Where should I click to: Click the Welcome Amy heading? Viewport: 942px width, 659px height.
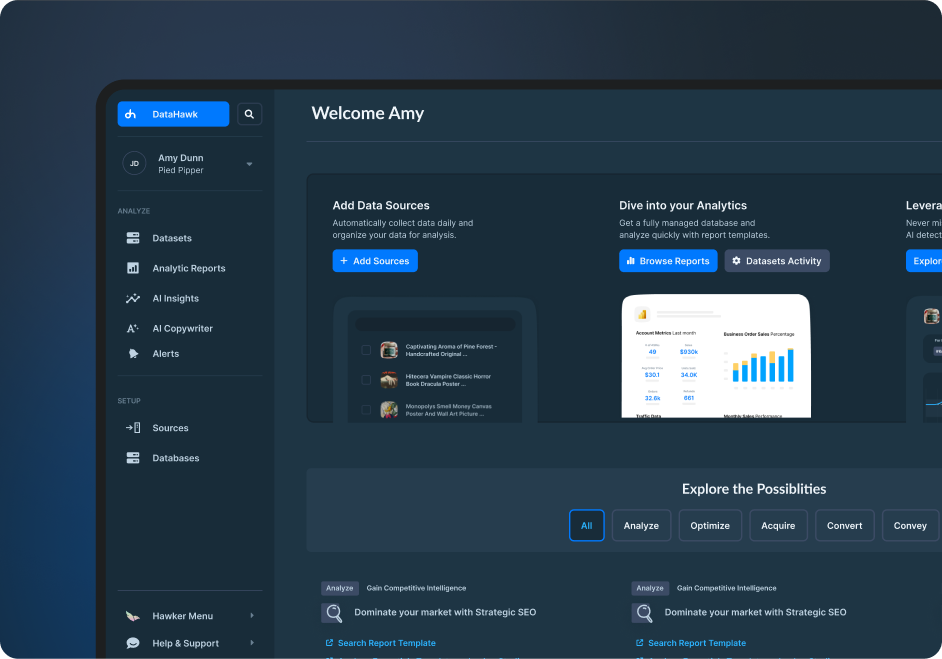tap(368, 113)
